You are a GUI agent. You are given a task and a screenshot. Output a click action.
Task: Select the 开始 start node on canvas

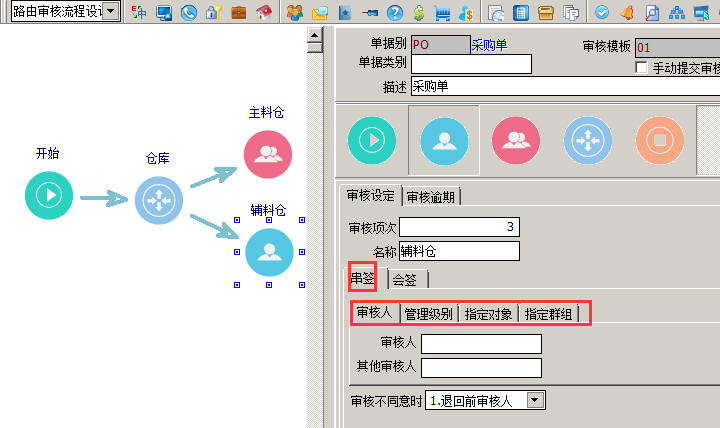tap(49, 195)
